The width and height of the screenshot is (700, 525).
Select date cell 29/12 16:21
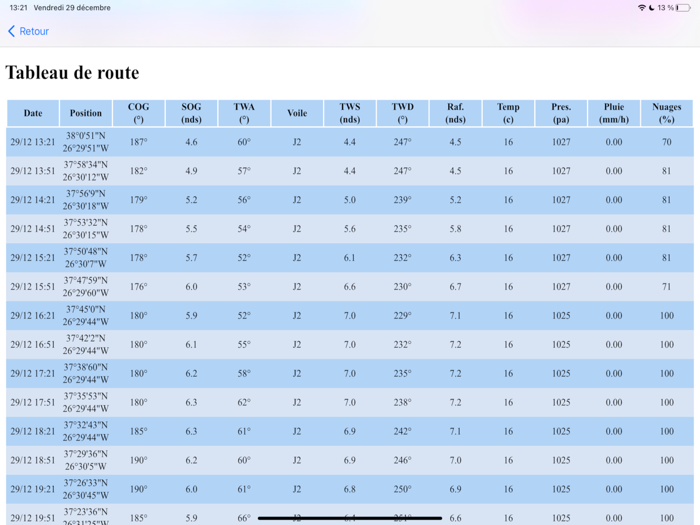(33, 316)
